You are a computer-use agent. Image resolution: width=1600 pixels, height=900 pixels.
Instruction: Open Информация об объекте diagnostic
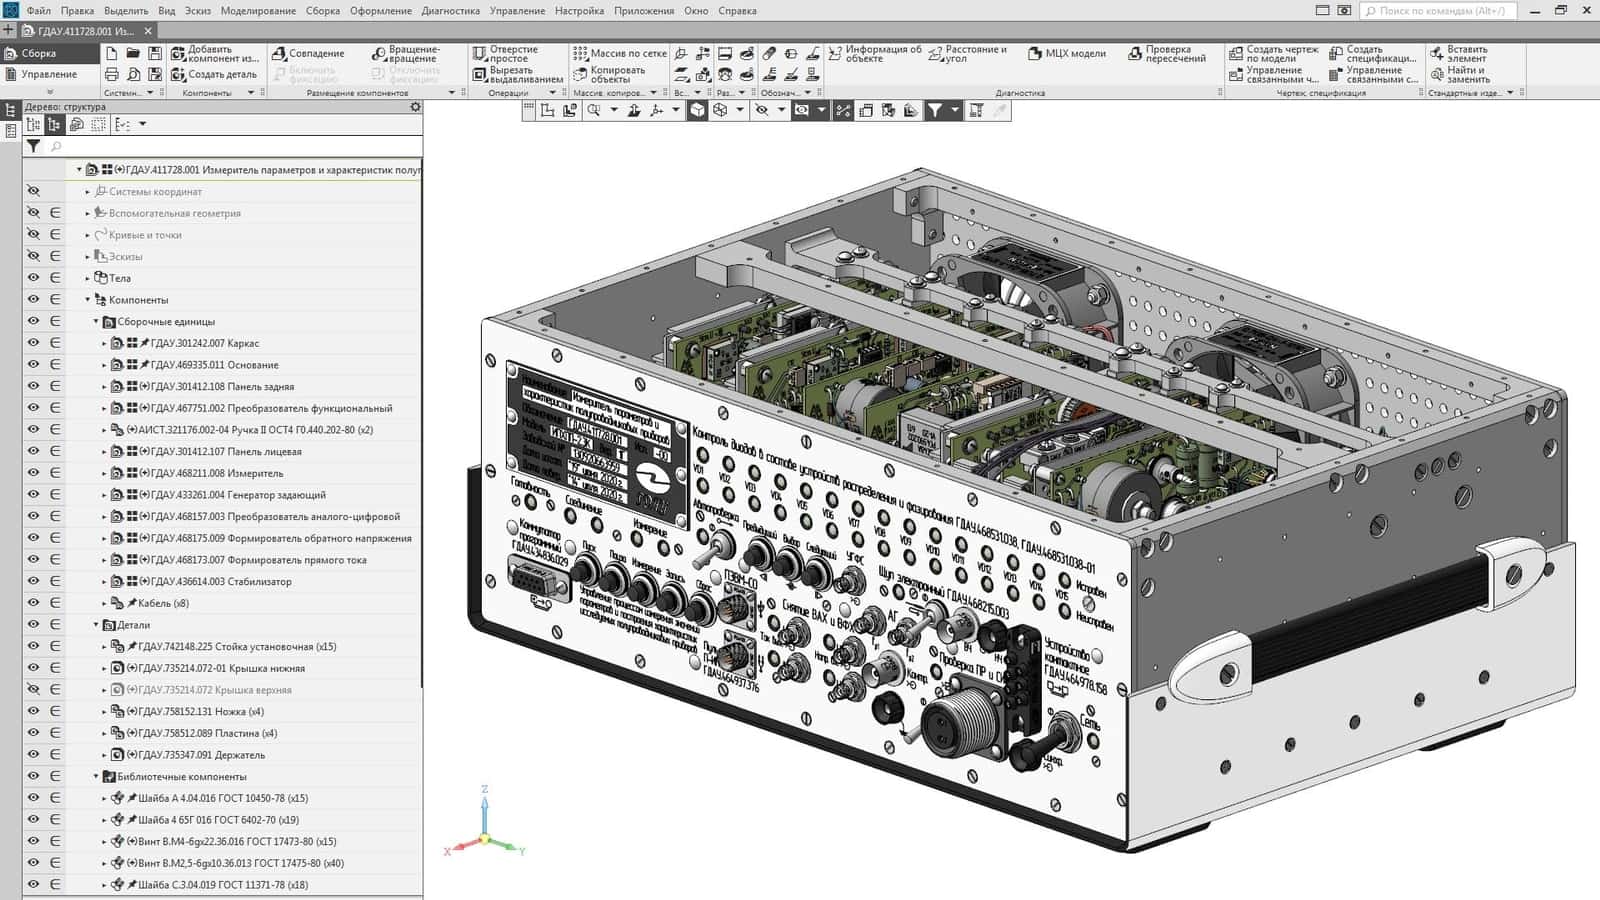pos(876,53)
